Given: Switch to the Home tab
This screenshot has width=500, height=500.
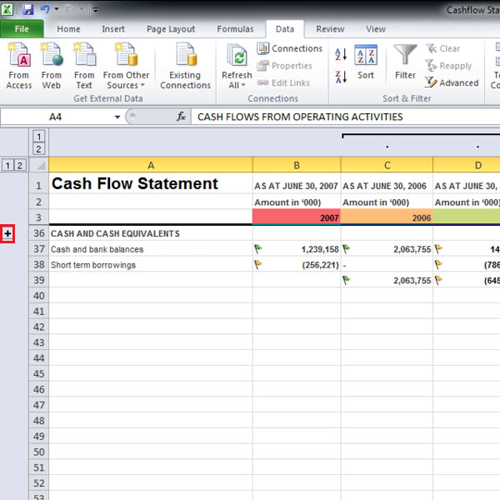Looking at the screenshot, I should pyautogui.click(x=68, y=29).
